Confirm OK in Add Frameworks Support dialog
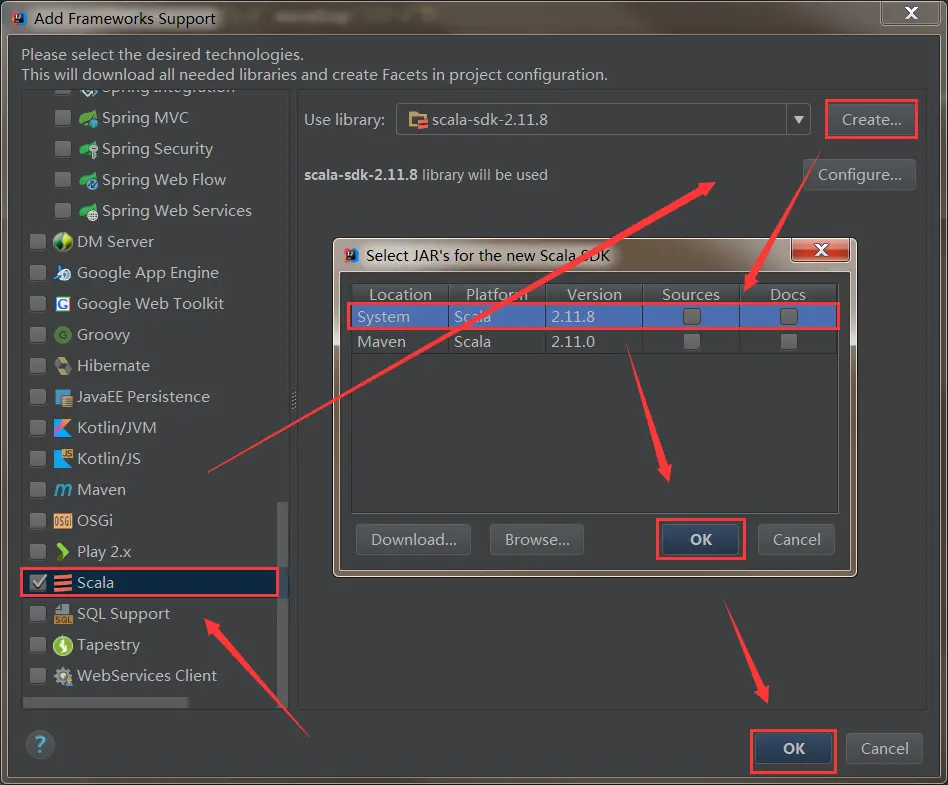 click(793, 749)
